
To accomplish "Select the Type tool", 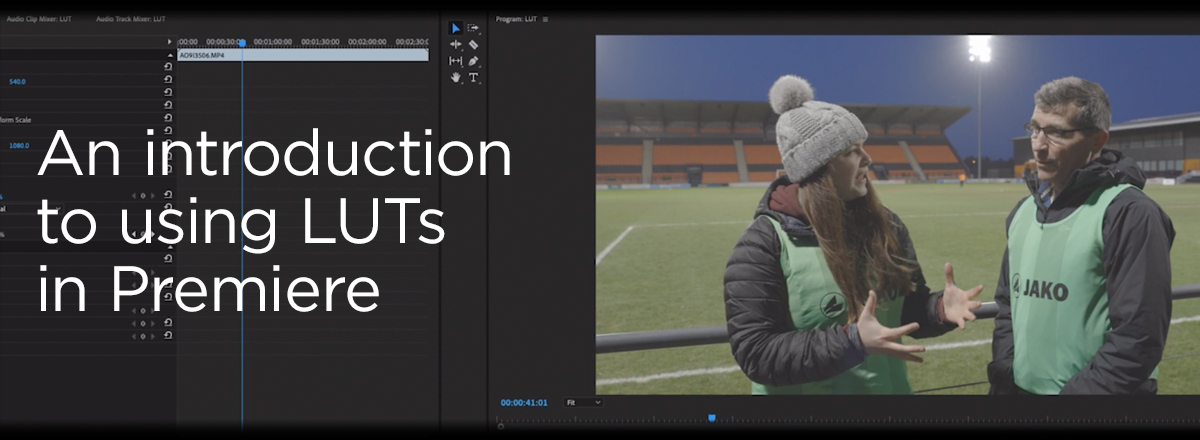I will [x=473, y=77].
